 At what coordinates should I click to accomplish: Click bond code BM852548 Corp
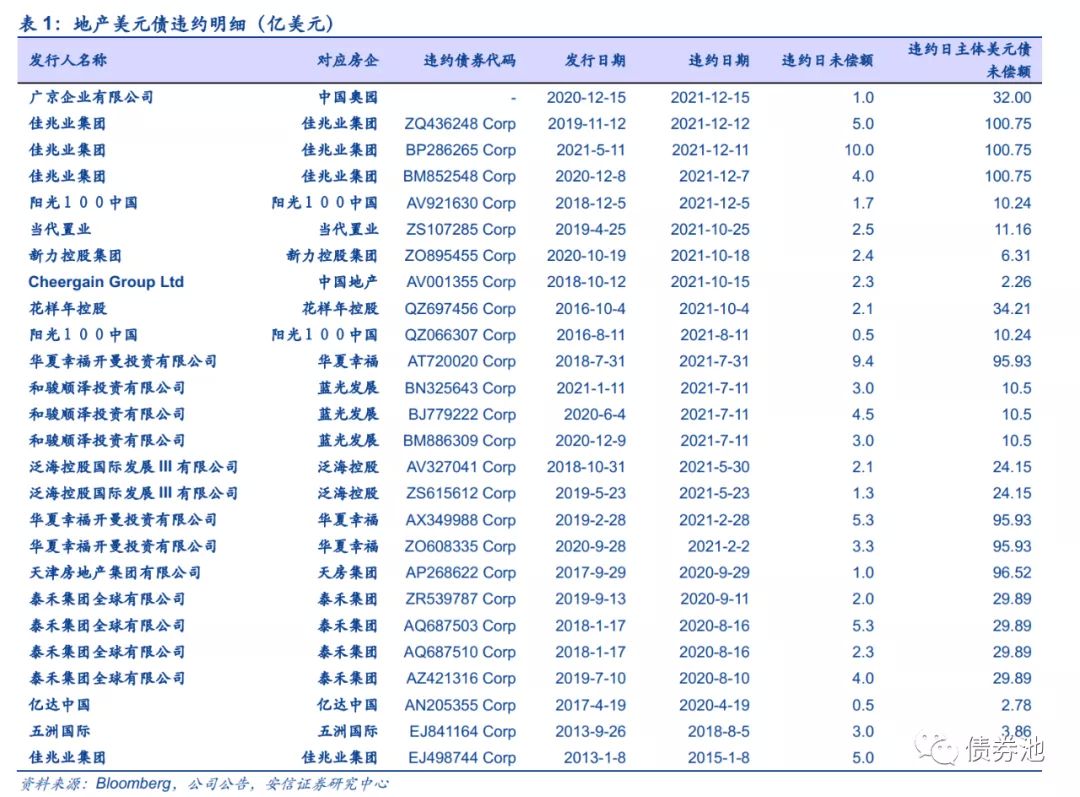459,176
